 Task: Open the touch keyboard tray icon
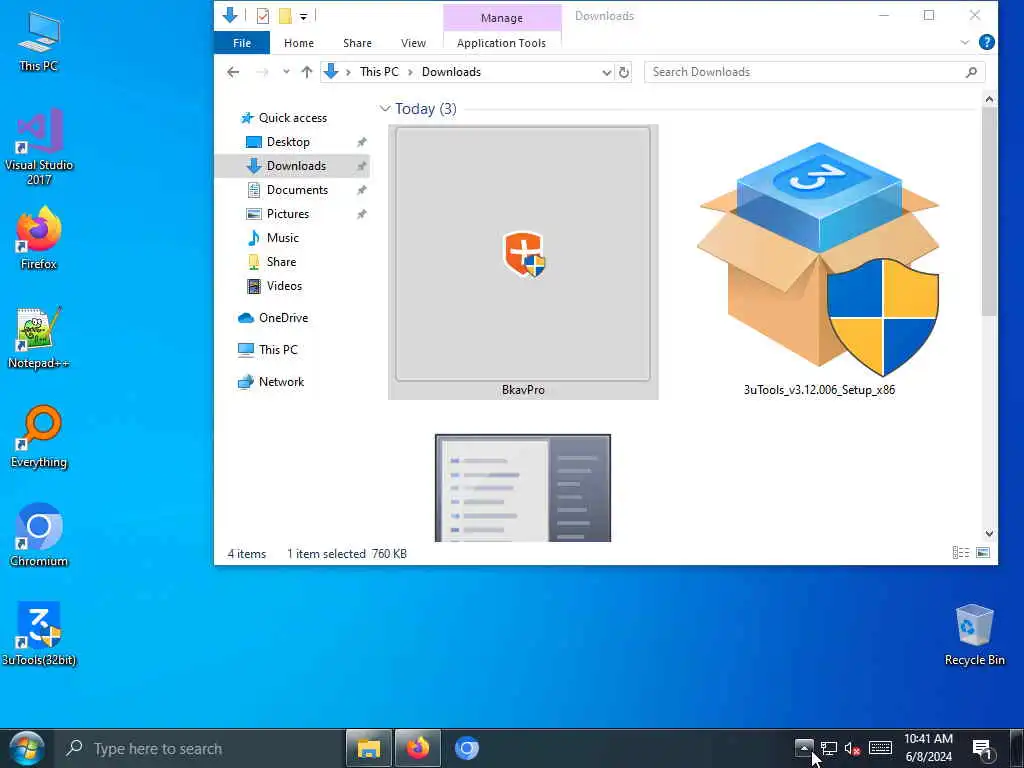[x=880, y=748]
